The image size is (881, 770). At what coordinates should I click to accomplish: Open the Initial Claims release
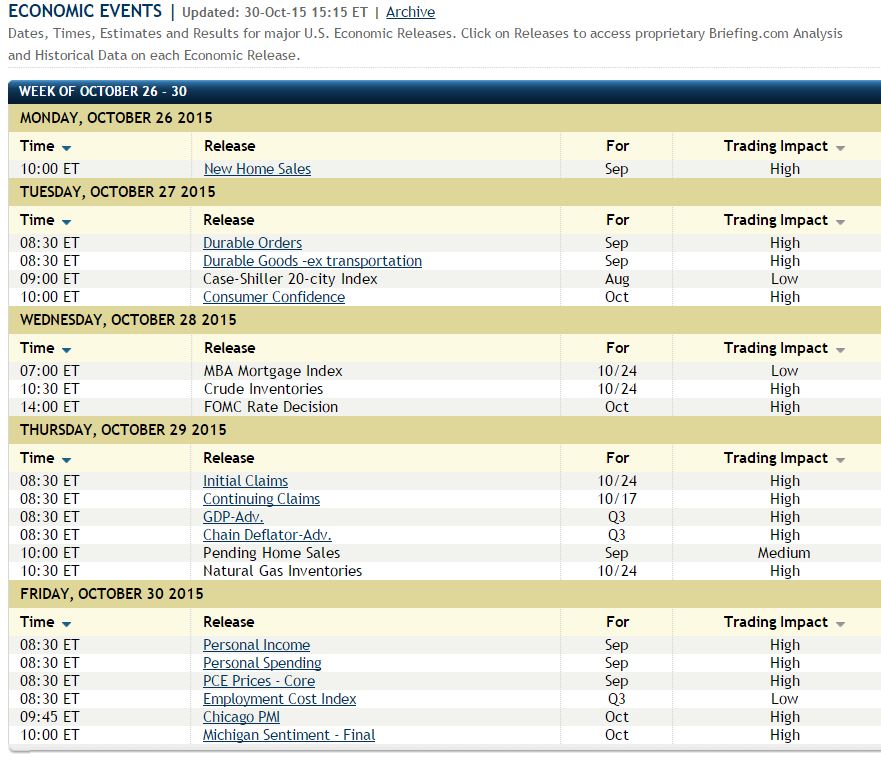click(245, 481)
